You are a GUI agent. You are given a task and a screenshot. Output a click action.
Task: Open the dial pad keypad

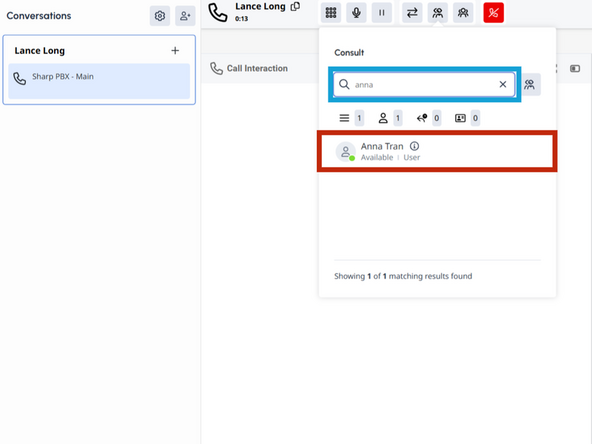(x=331, y=13)
